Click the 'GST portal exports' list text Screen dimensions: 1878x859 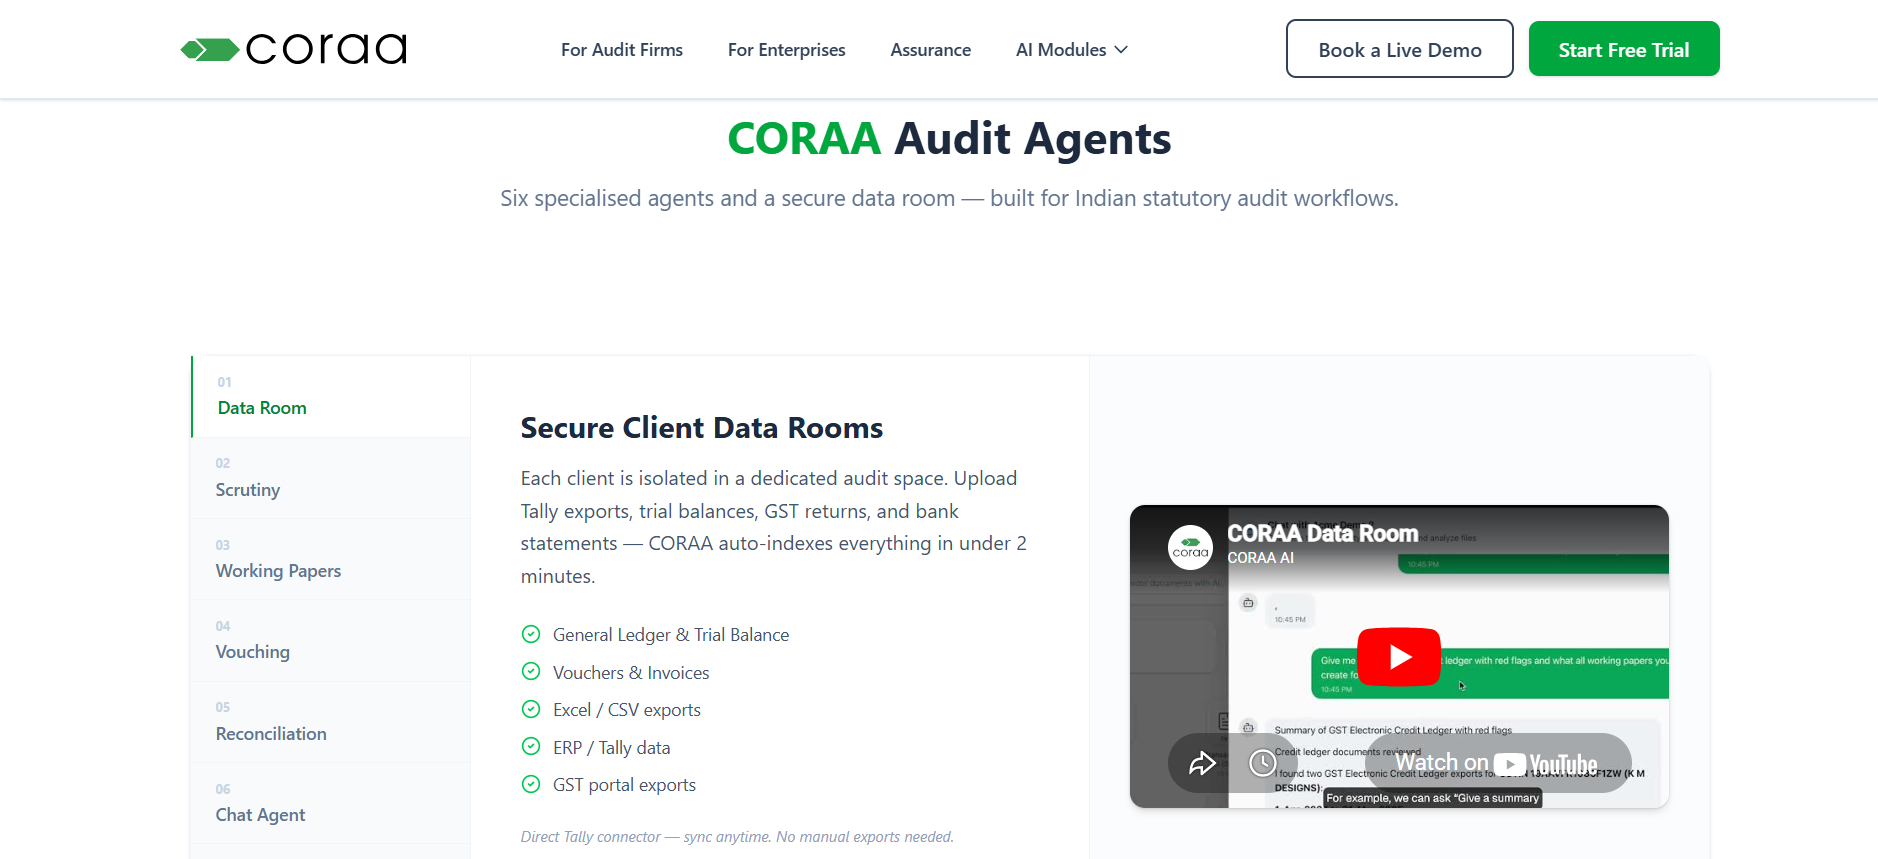[x=624, y=785]
